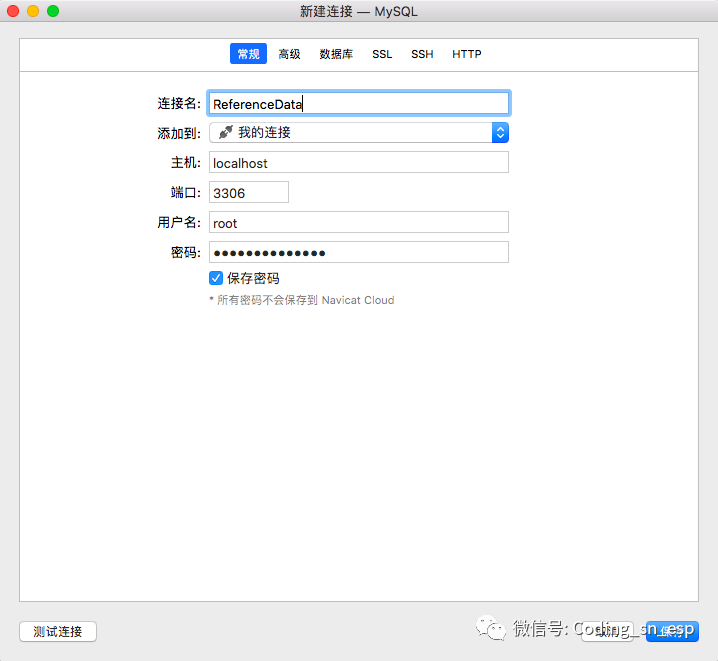Click the 端口 field showing 3306

[x=249, y=192]
